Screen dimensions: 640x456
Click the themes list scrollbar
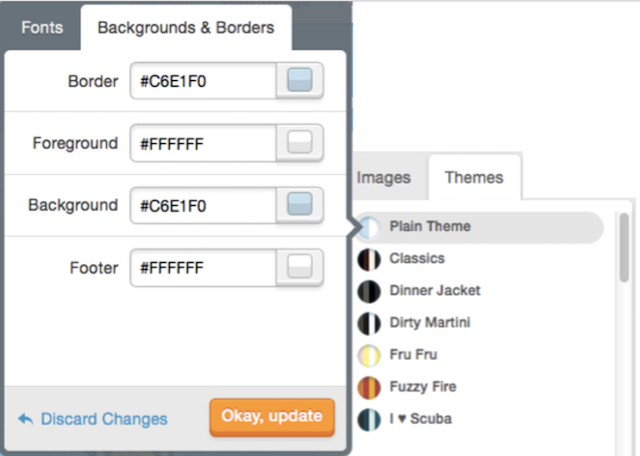coord(624,248)
